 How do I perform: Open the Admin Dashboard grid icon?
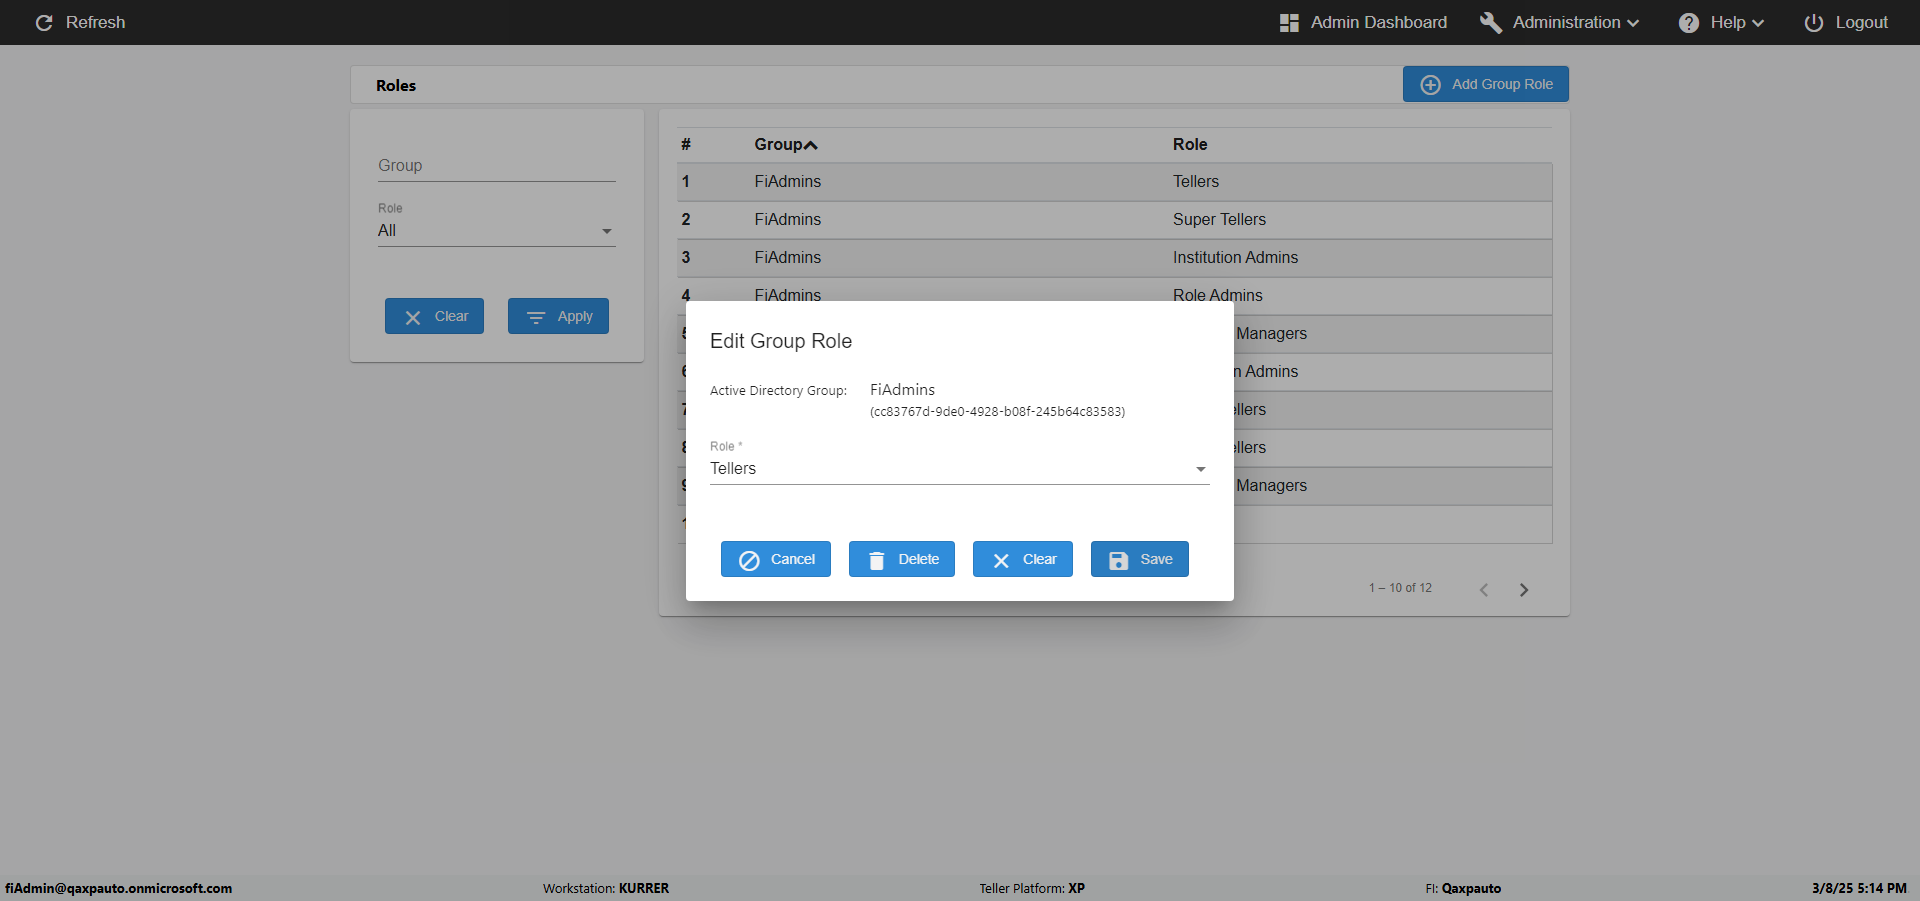(1289, 23)
